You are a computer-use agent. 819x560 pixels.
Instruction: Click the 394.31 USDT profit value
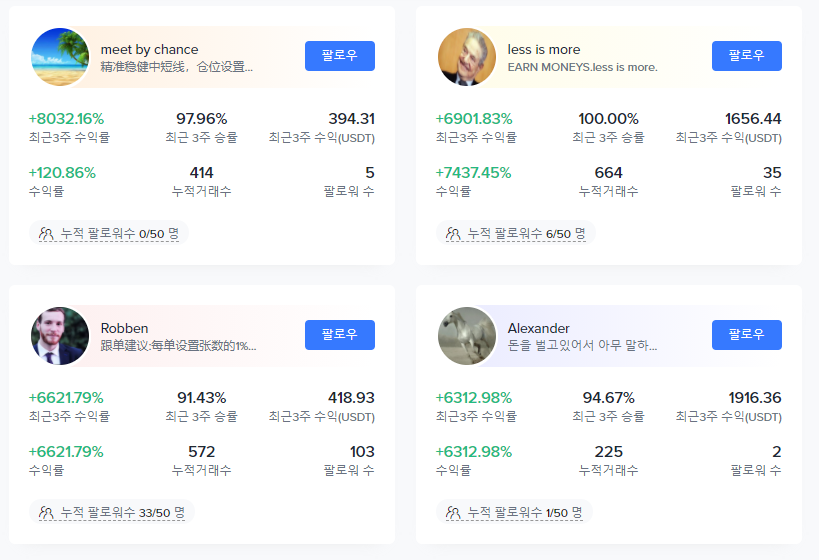(352, 119)
